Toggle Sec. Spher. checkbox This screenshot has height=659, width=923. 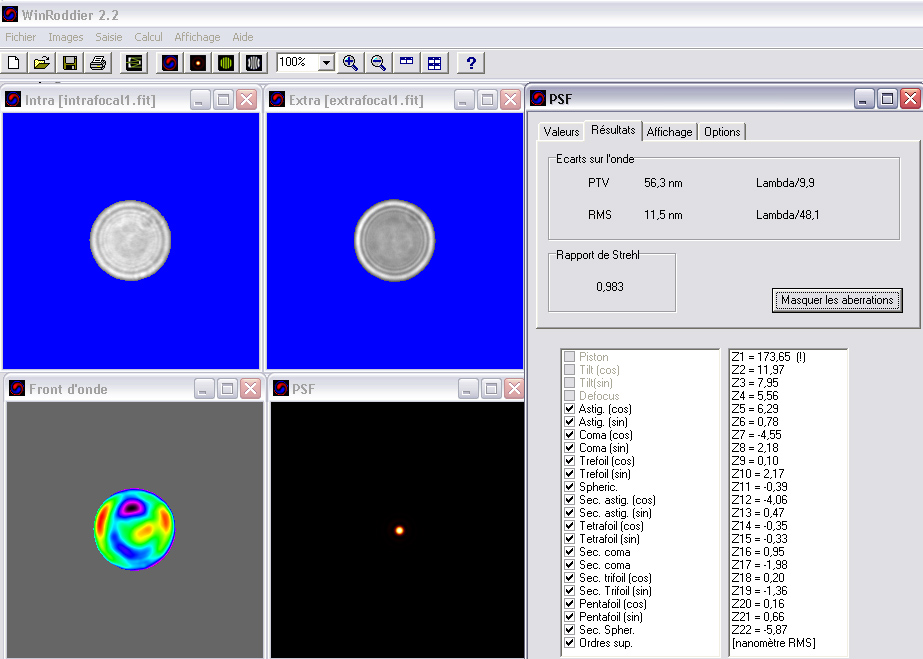tap(569, 630)
